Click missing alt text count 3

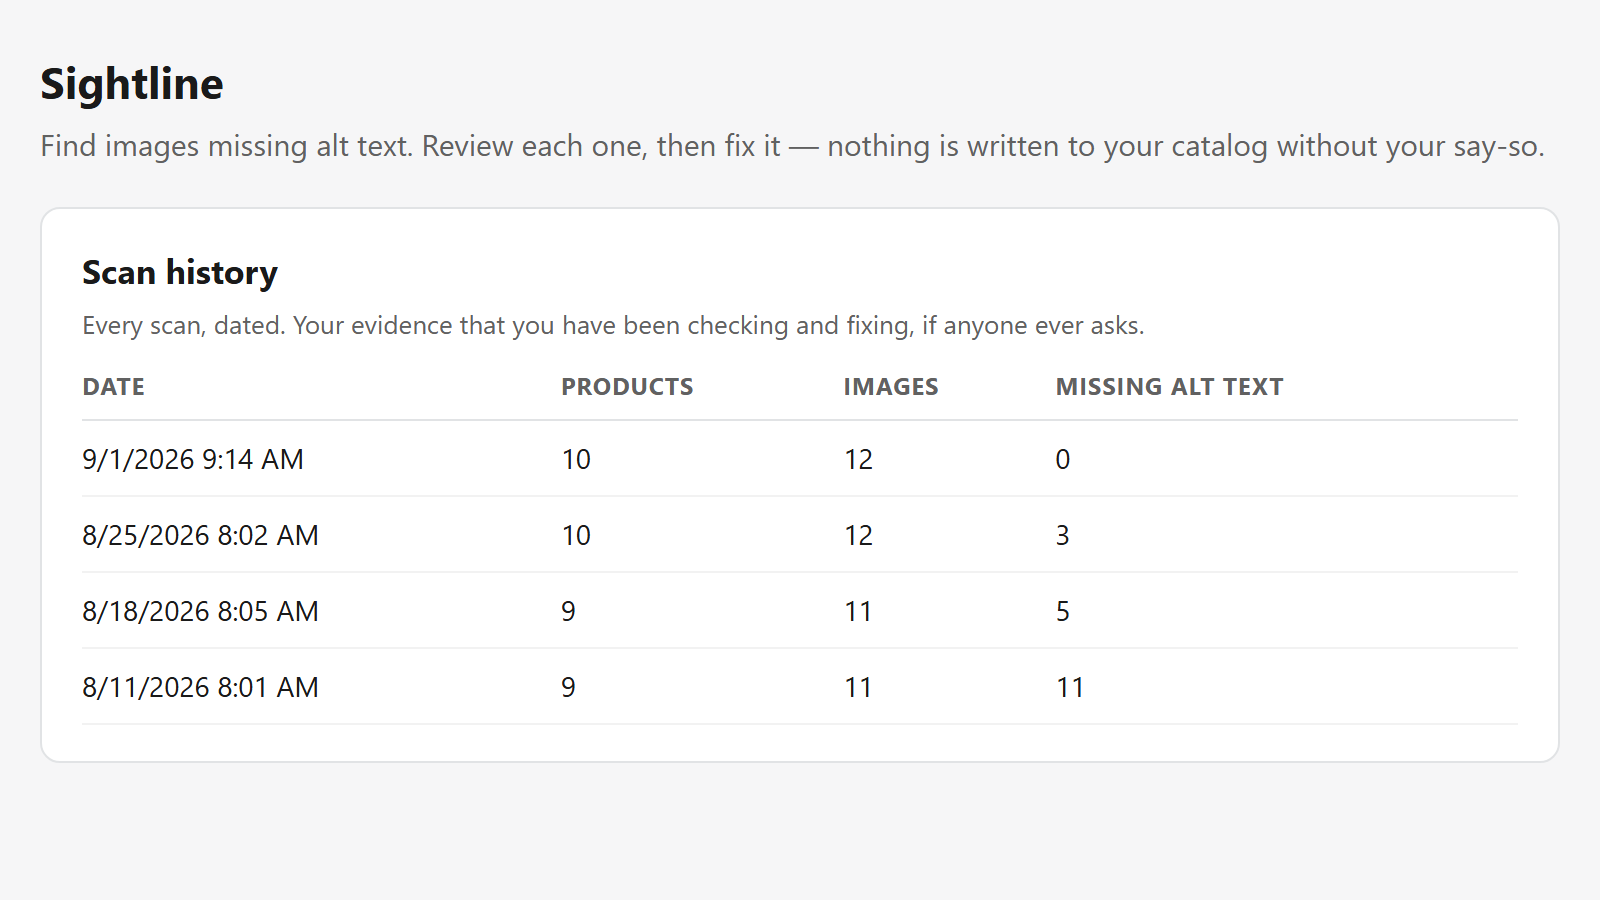[1063, 535]
